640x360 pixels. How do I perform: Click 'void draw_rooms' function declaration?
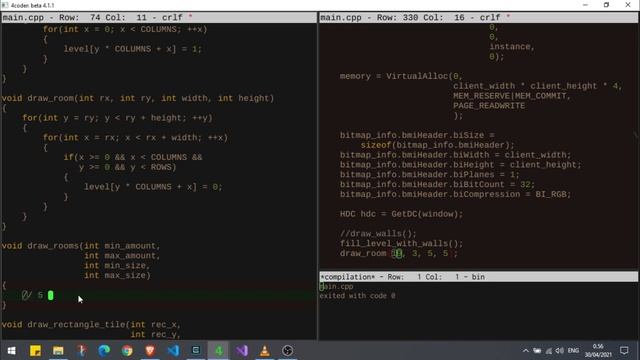click(81, 246)
